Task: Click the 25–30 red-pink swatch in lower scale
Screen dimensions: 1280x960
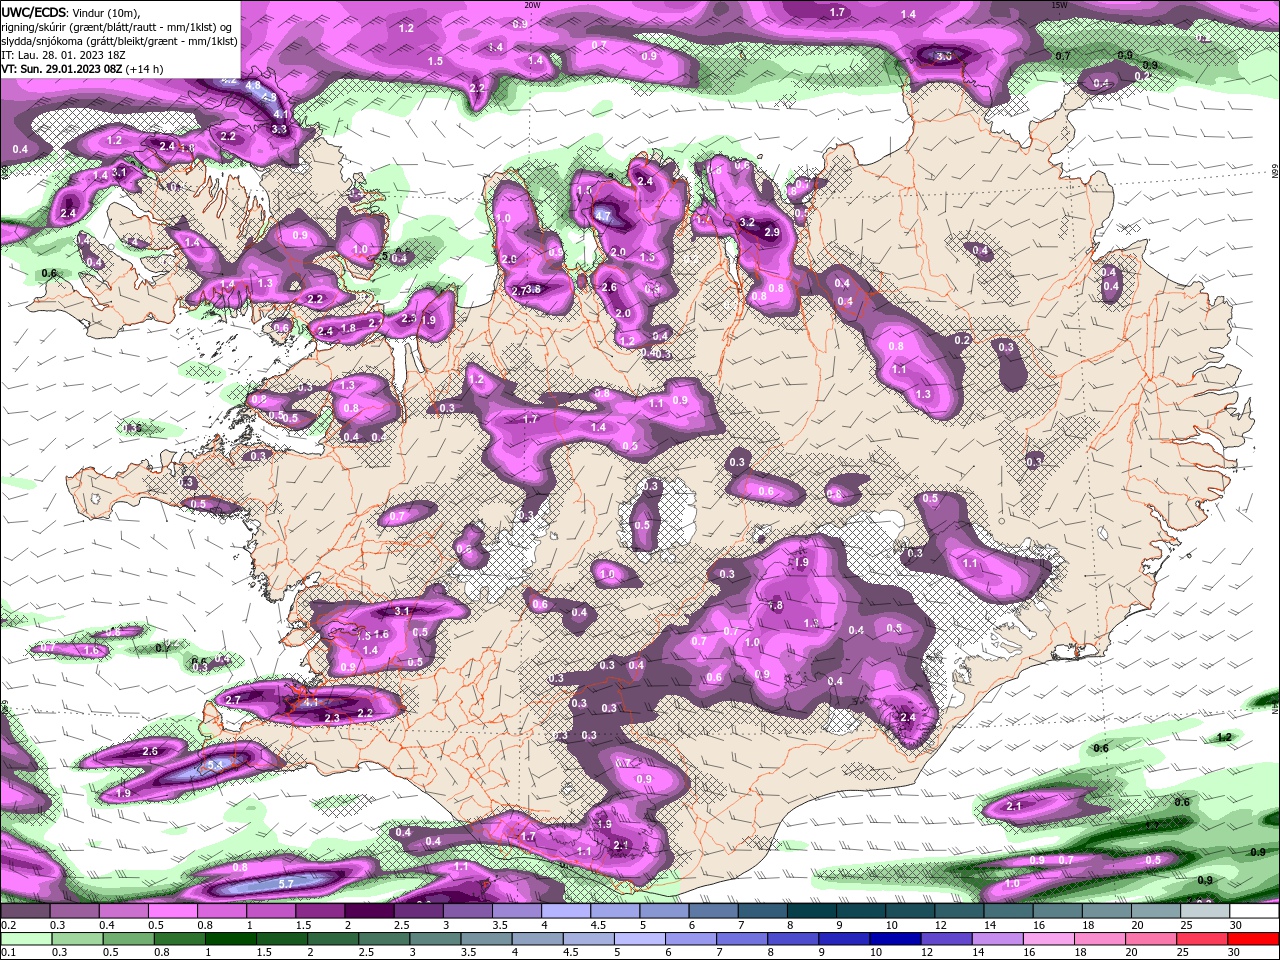Action: click(x=1201, y=939)
